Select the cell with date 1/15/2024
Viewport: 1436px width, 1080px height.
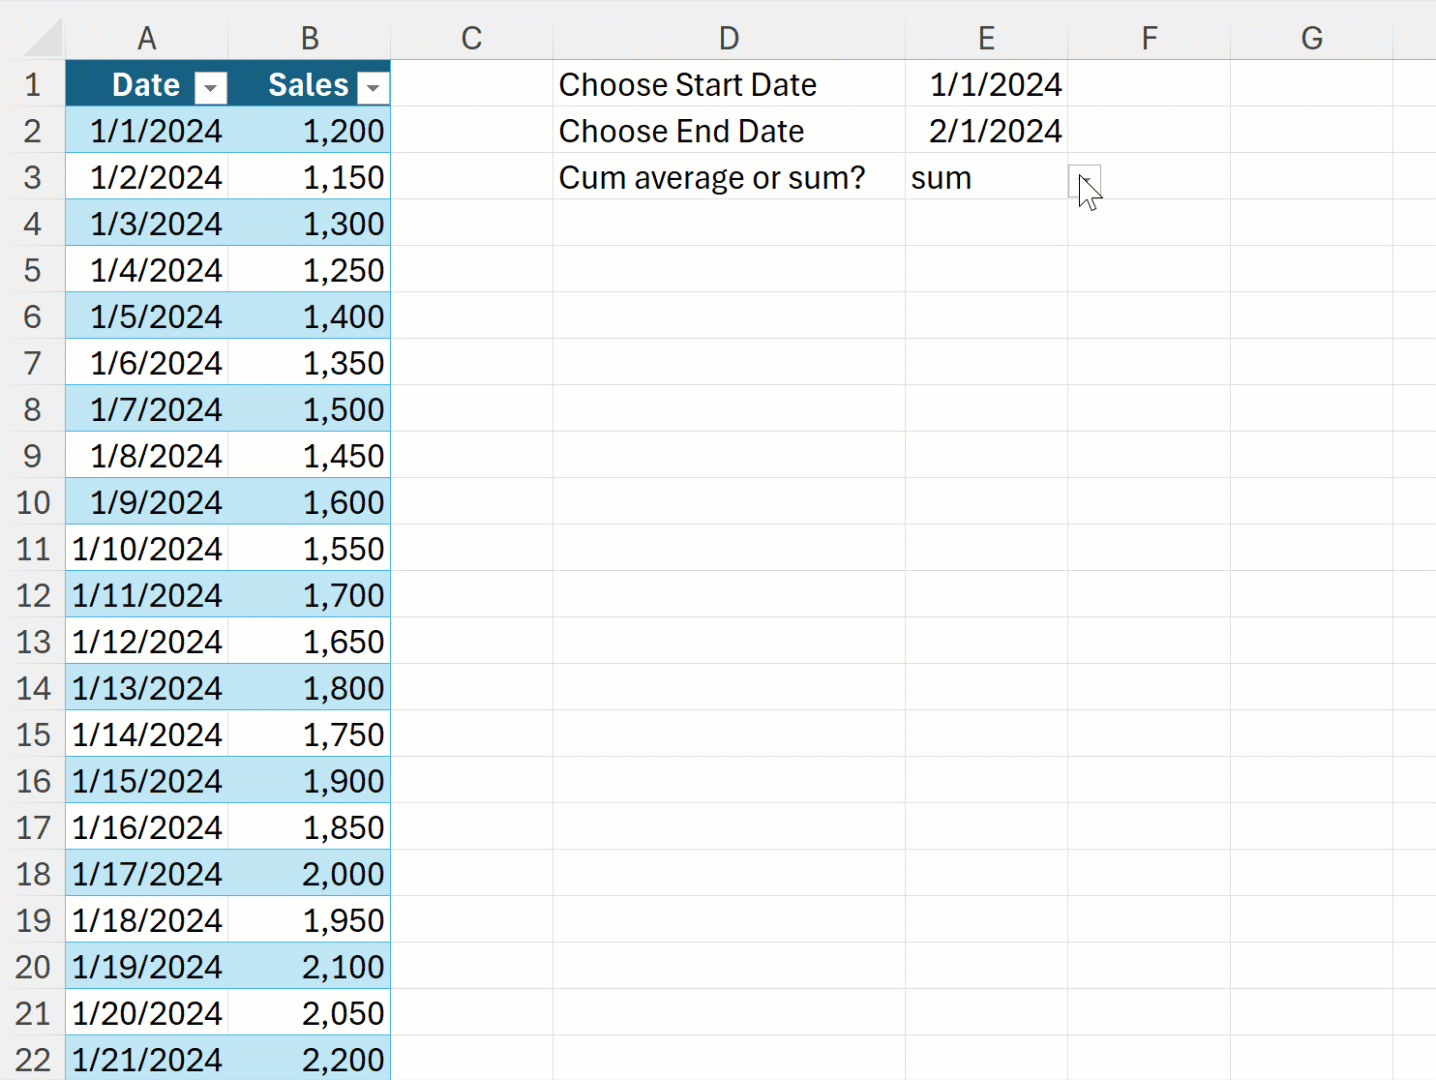coord(146,781)
